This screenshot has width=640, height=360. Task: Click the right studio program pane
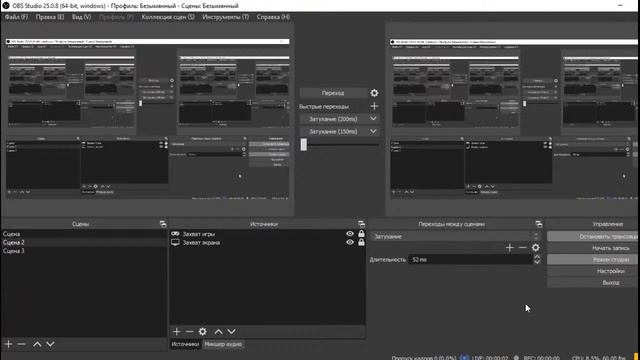pos(512,119)
